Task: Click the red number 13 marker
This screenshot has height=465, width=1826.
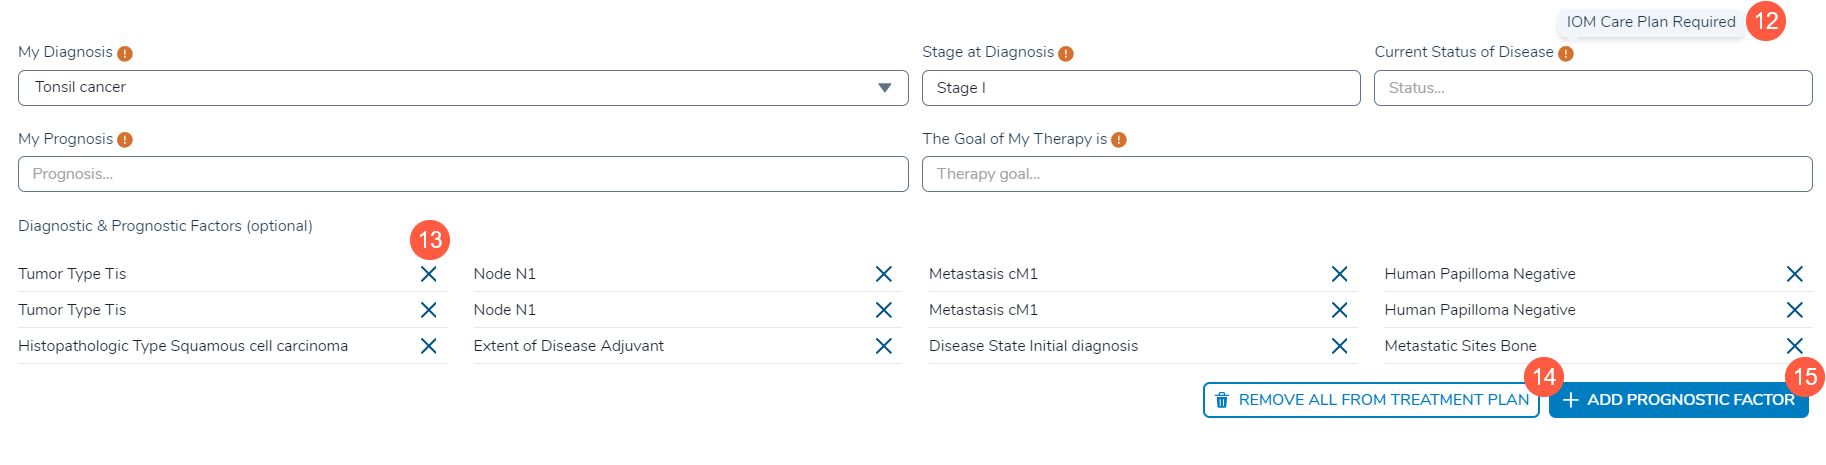Action: [430, 240]
